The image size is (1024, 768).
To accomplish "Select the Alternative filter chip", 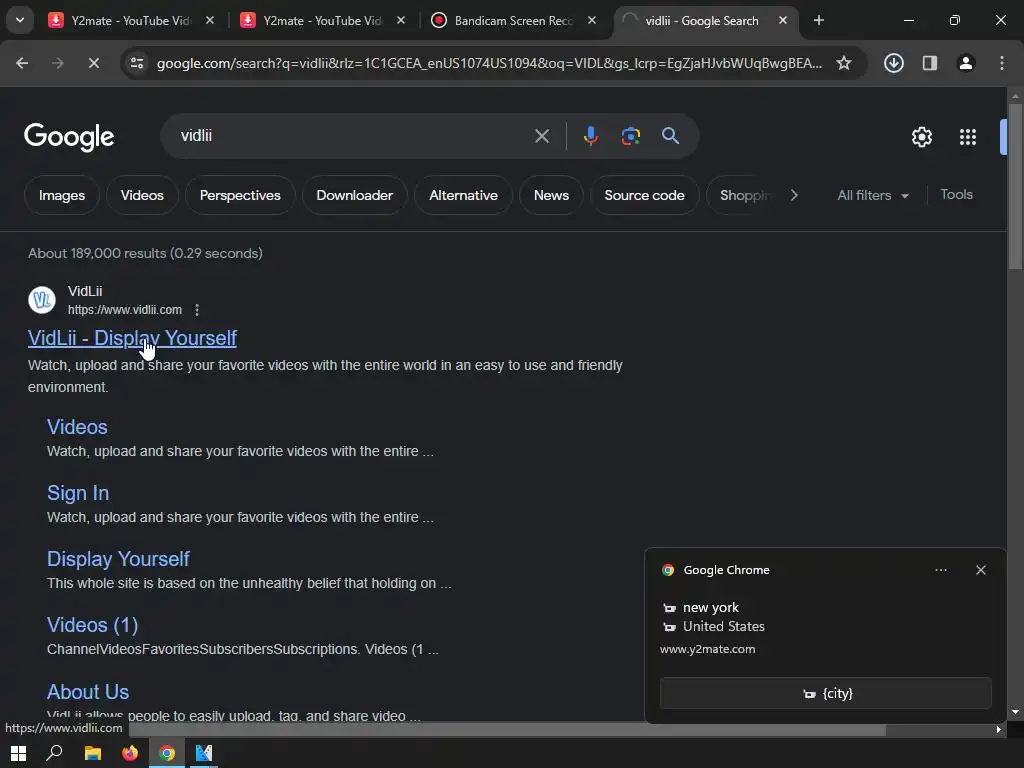I will pos(464,195).
